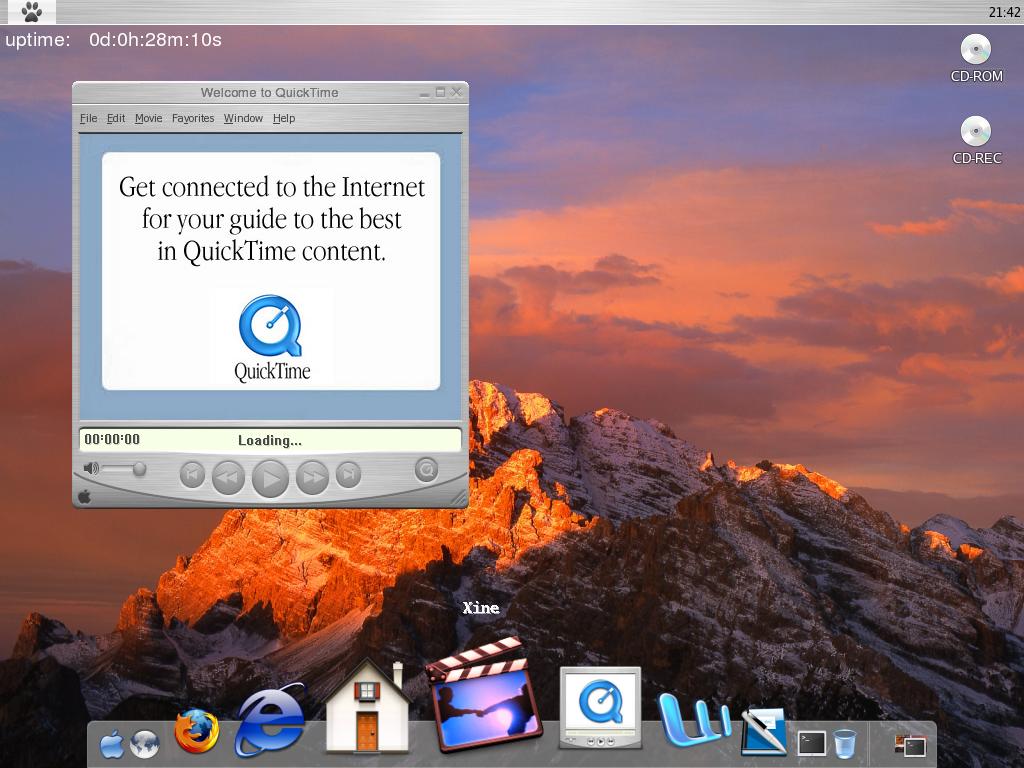The width and height of the screenshot is (1024, 768).
Task: Click the paw icon in top panel
Action: 31,11
